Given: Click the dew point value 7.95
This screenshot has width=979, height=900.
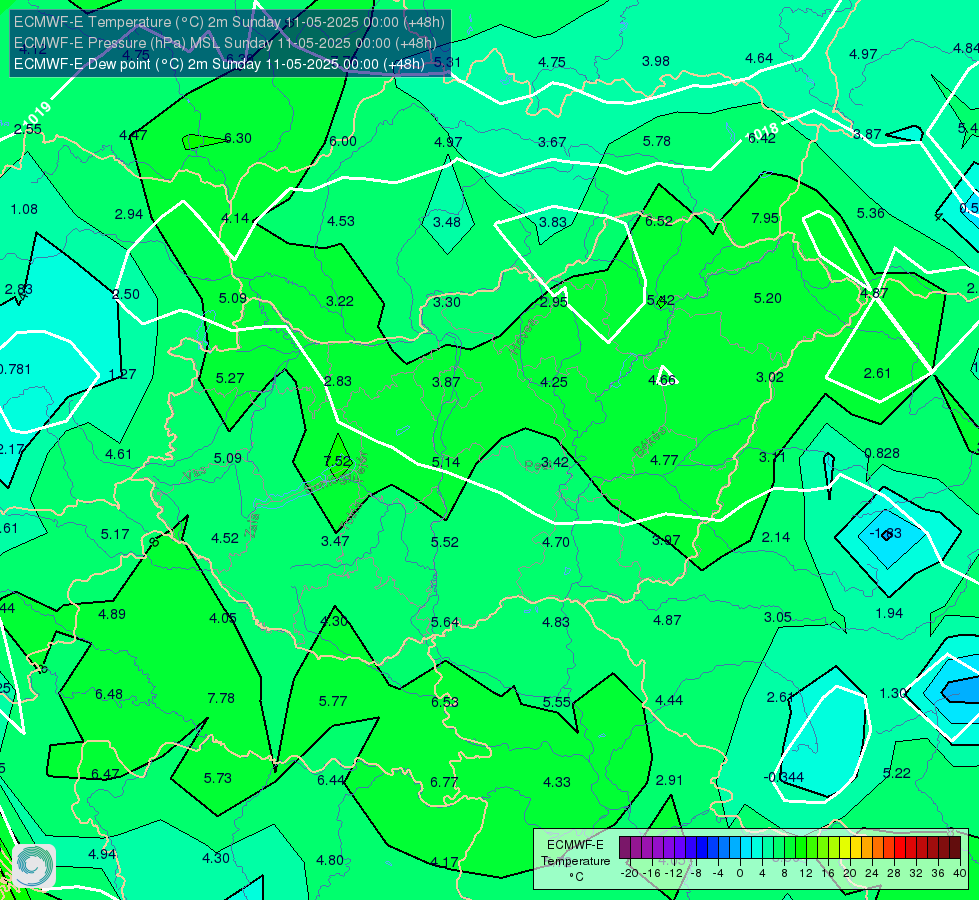Looking at the screenshot, I should [x=765, y=218].
